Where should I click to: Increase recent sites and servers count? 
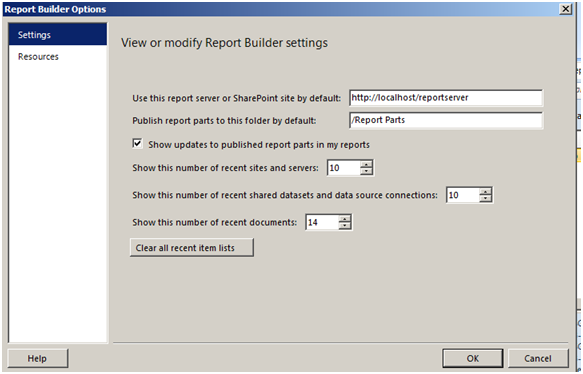tap(366, 164)
